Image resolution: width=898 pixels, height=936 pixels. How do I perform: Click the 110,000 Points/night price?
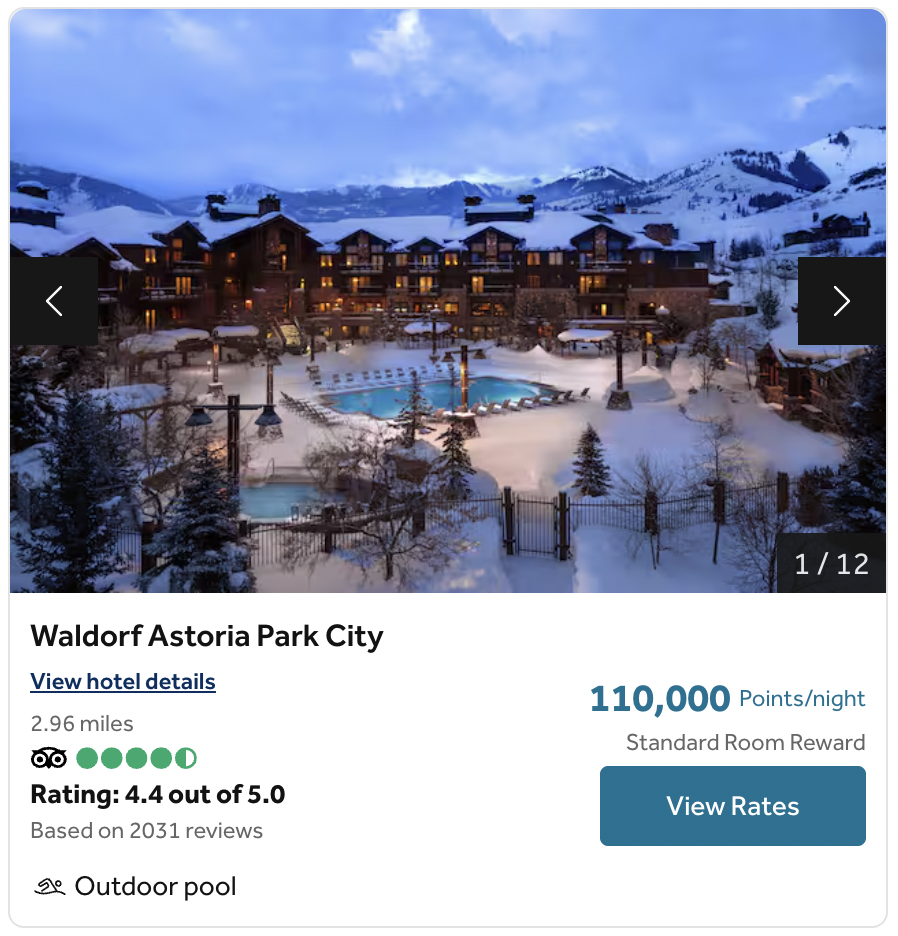pos(727,698)
